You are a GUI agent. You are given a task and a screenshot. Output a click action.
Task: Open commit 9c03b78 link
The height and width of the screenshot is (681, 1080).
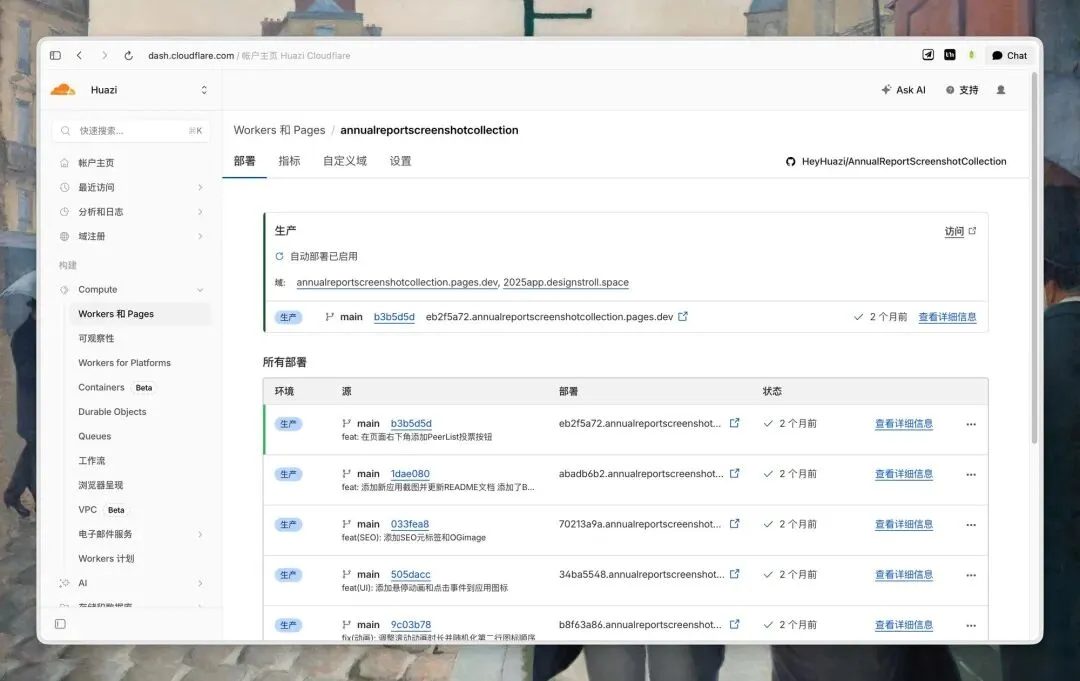click(411, 625)
